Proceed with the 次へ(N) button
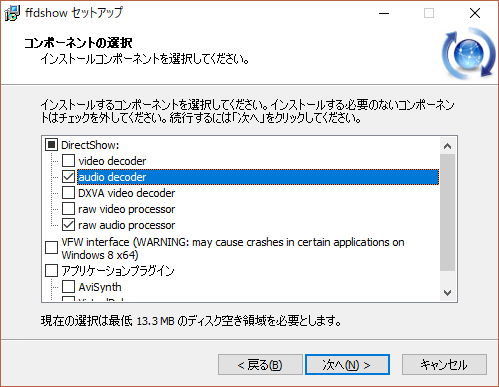The width and height of the screenshot is (499, 387). coord(347,365)
